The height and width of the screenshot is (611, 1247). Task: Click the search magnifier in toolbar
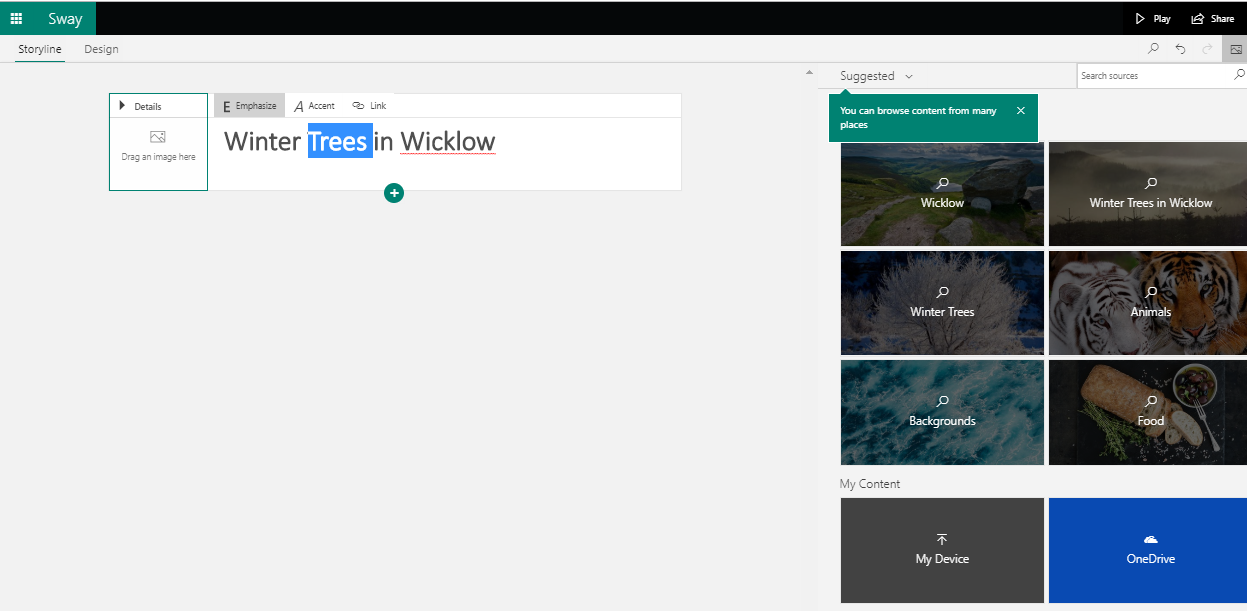1153,48
